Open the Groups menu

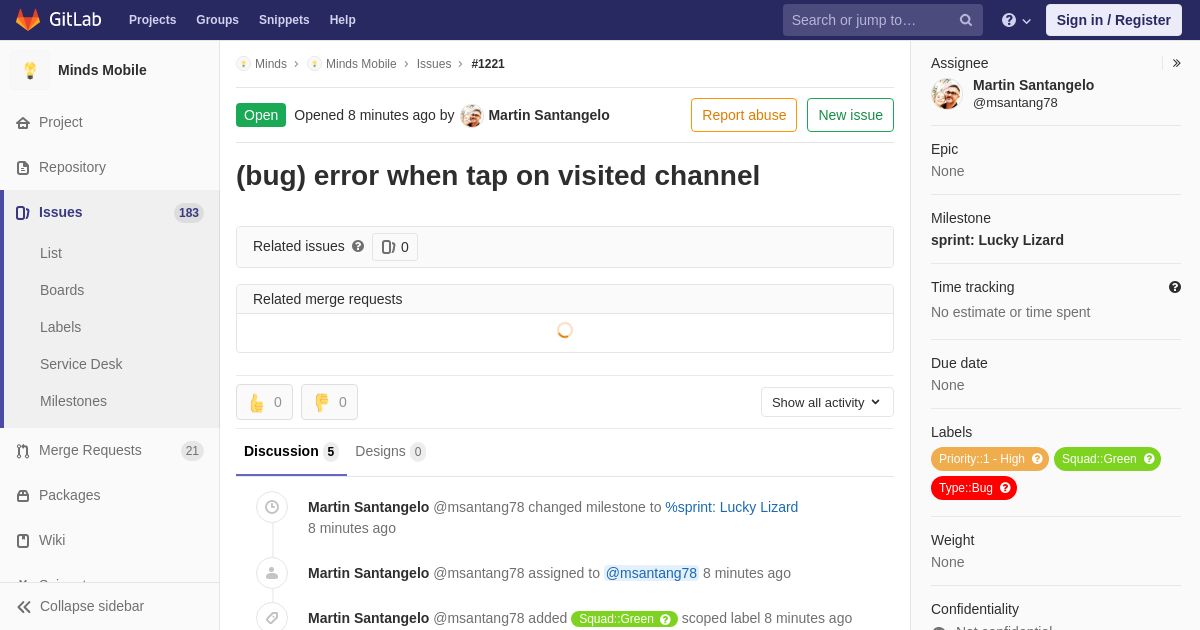(x=217, y=20)
